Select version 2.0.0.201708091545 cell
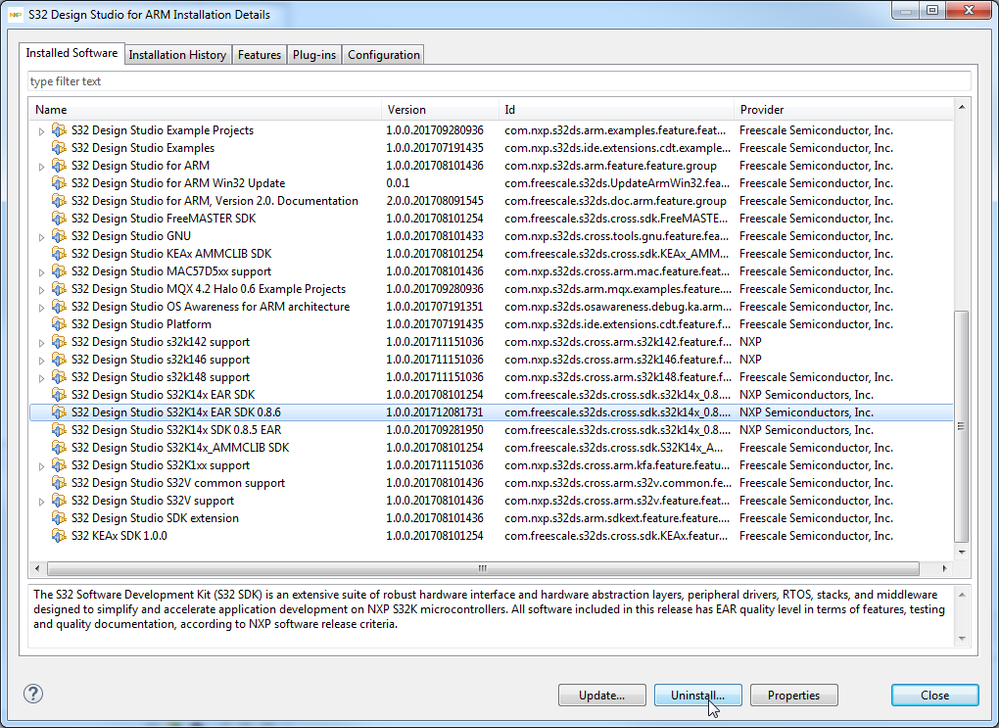Screen dimensions: 999x728 click(x=435, y=201)
